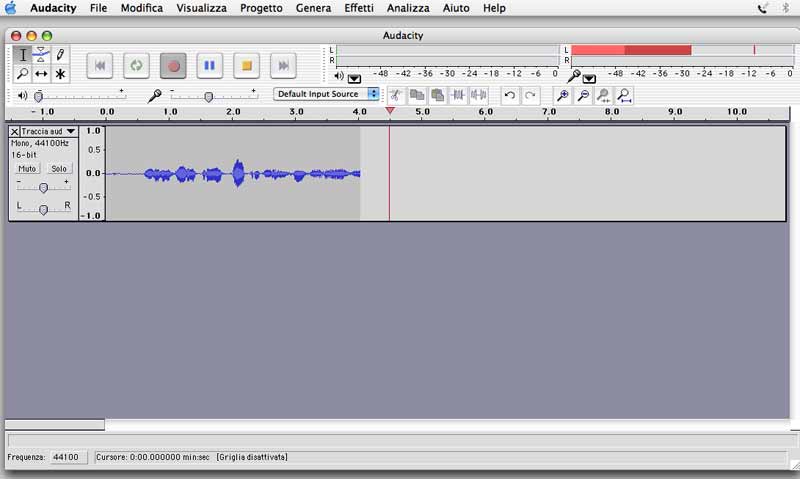Click the 7.0 mark on timeline ruler
Image resolution: width=800 pixels, height=479 pixels.
point(549,111)
